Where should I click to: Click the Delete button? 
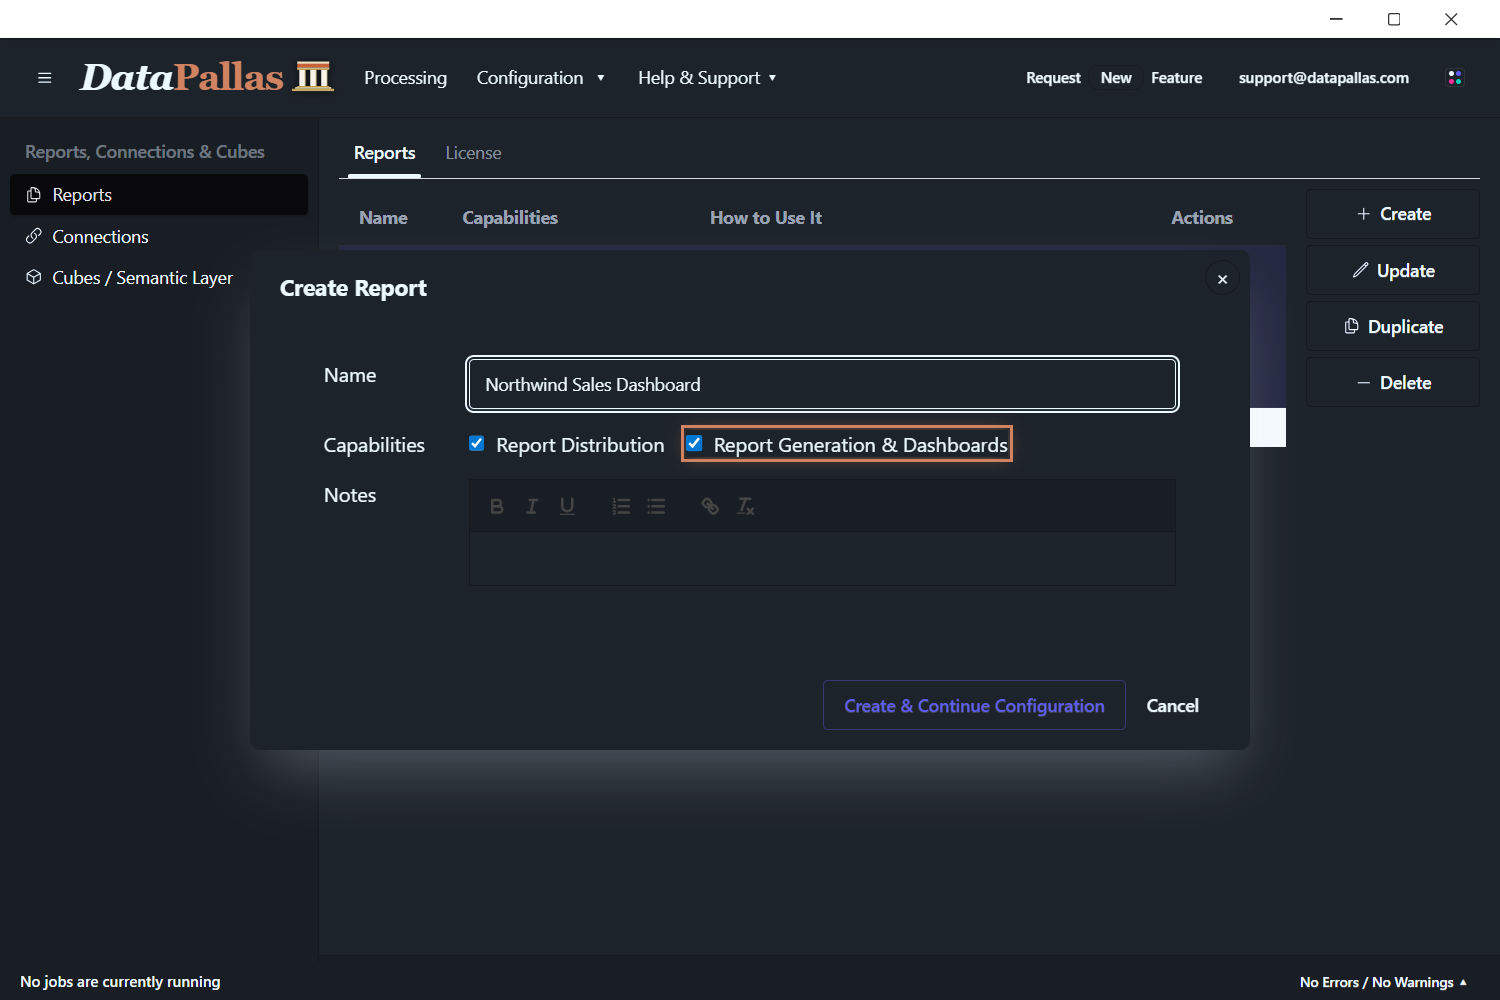(x=1393, y=382)
